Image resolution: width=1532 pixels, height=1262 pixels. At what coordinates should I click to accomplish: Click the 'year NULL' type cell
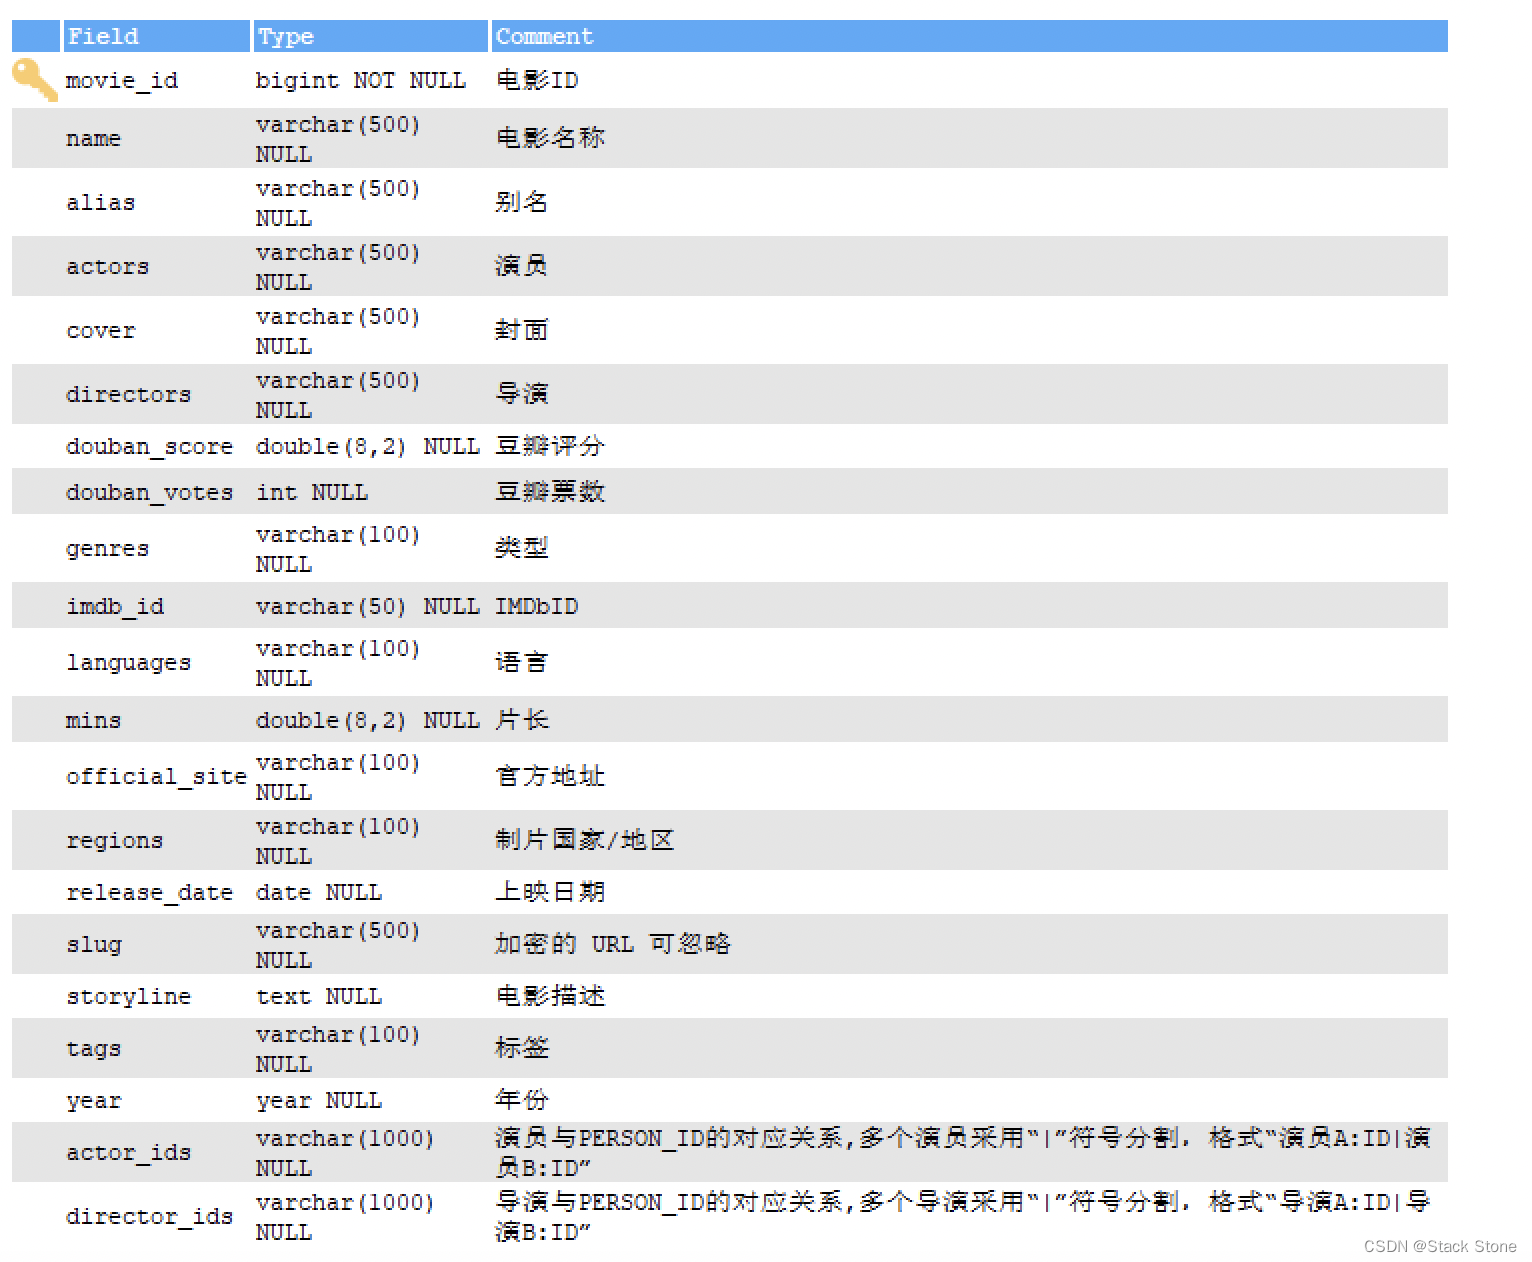[319, 1101]
